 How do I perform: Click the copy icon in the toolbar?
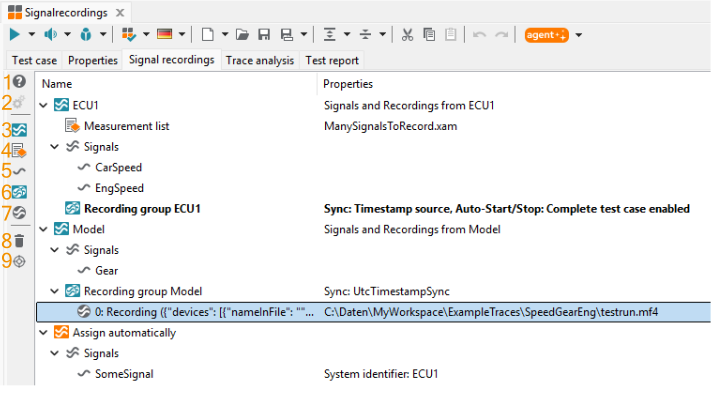[x=429, y=35]
